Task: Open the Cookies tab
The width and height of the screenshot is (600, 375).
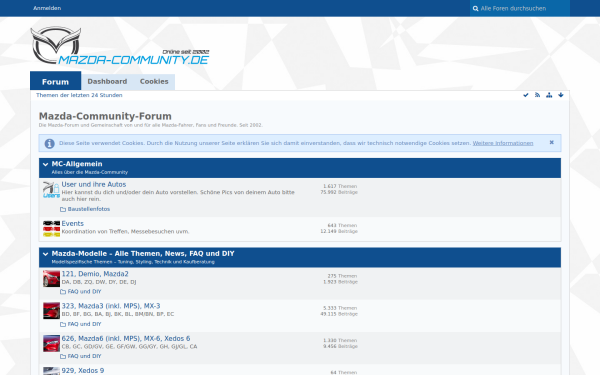Action: 154,82
